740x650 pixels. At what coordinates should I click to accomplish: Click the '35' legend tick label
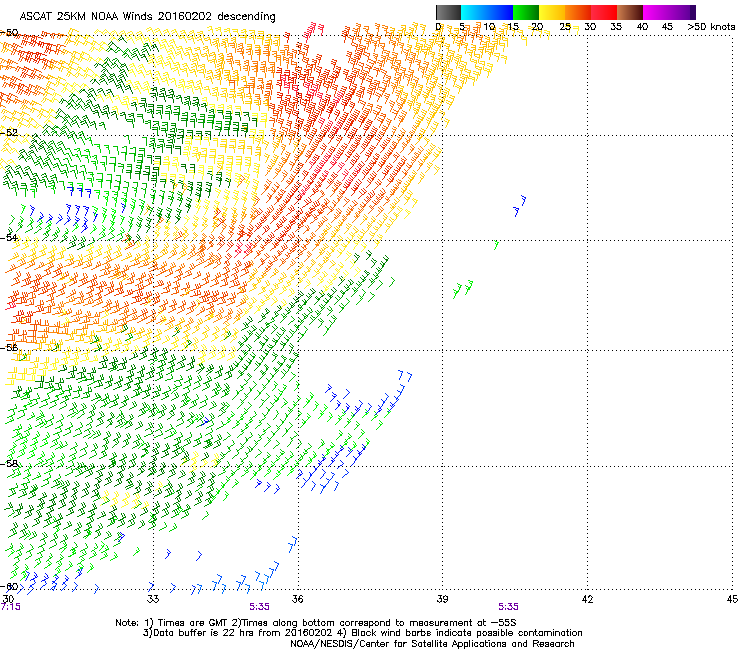pos(616,27)
